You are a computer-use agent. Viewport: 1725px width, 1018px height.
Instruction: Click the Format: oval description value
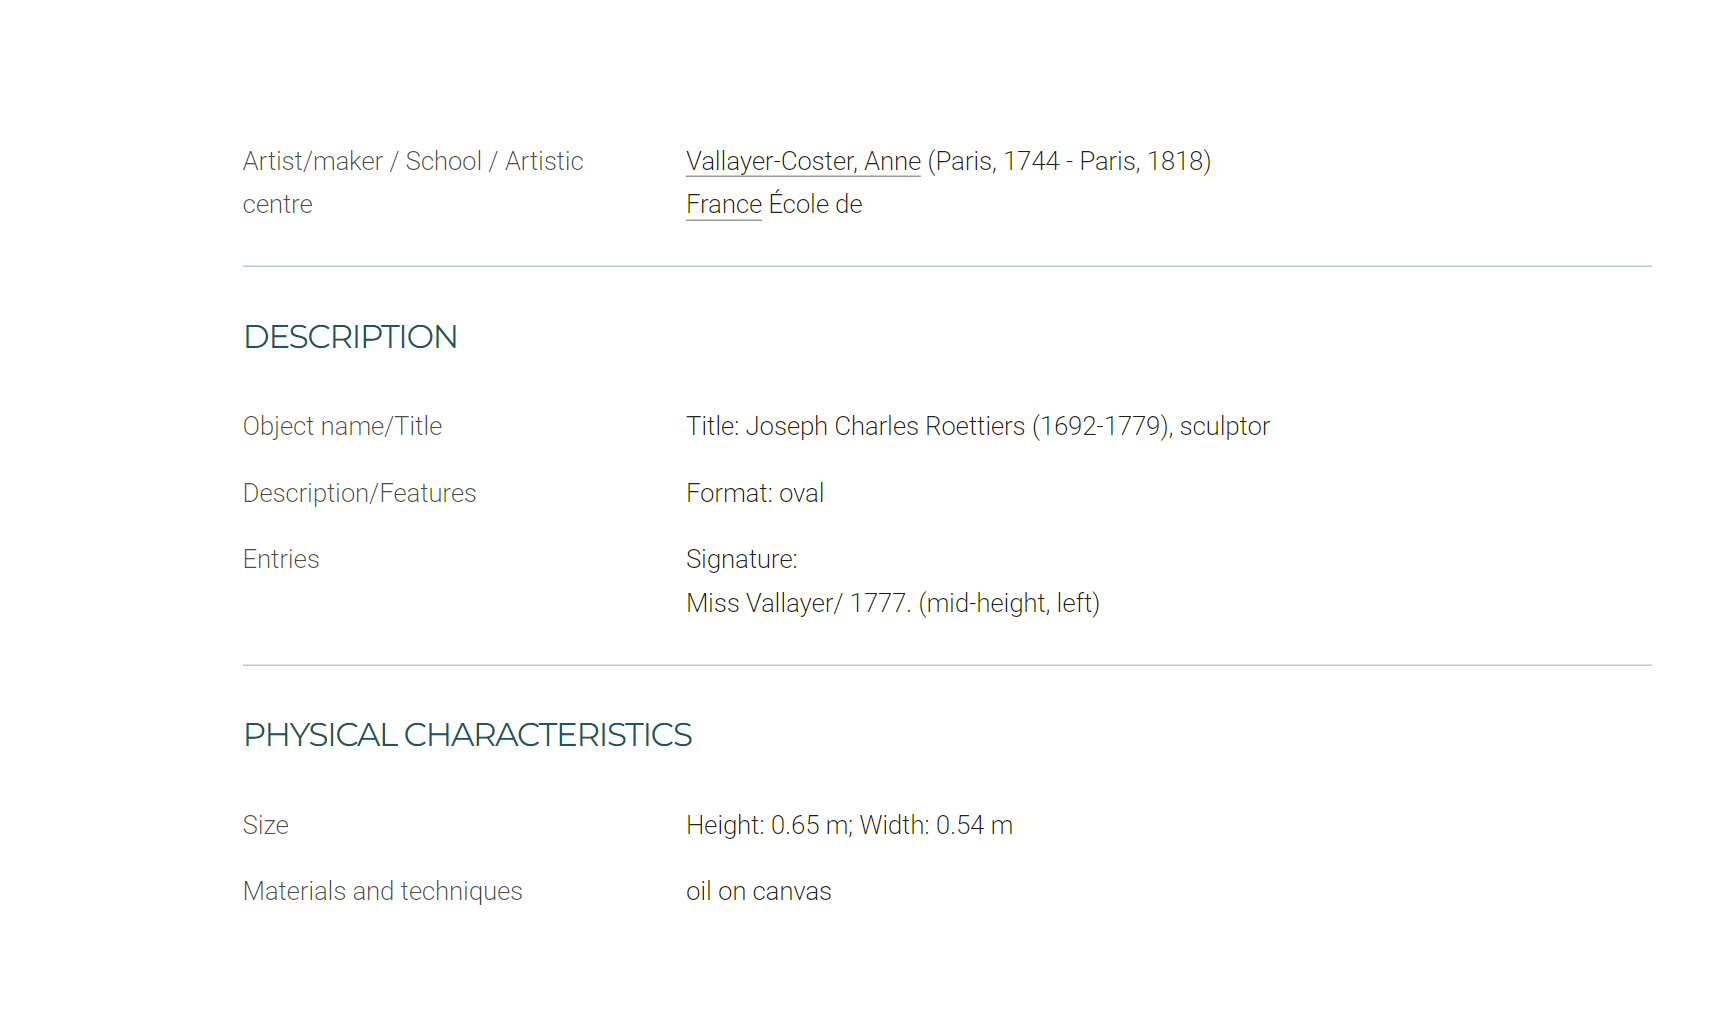[x=755, y=493]
